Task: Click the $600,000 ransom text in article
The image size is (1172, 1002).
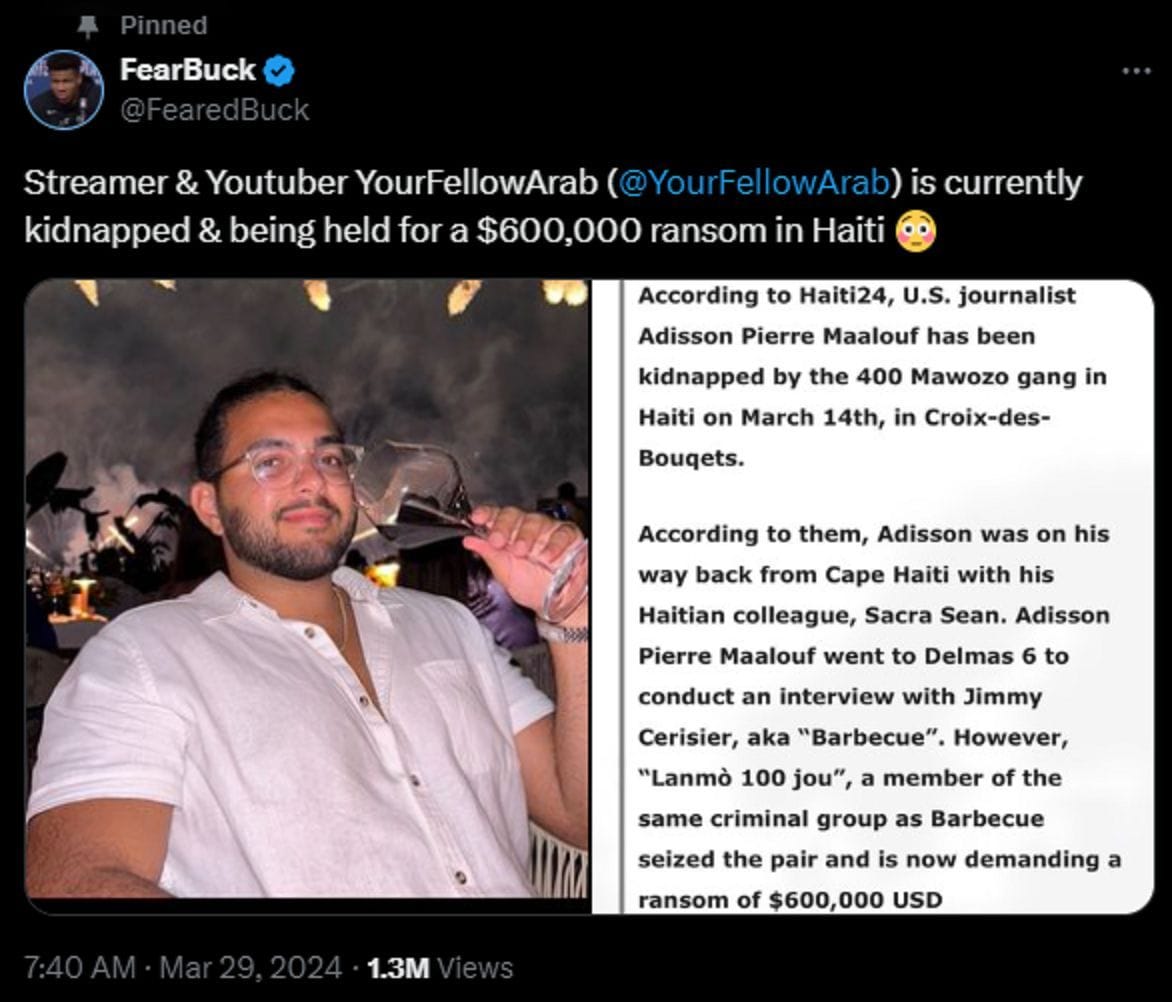Action: [x=828, y=899]
